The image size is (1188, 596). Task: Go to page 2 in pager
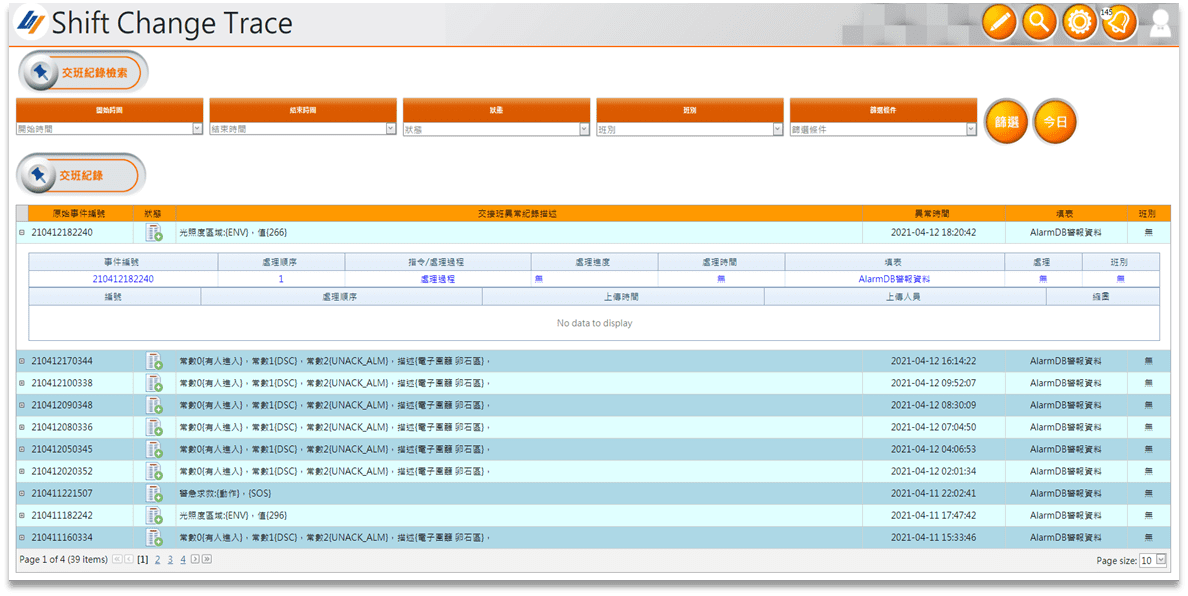157,560
